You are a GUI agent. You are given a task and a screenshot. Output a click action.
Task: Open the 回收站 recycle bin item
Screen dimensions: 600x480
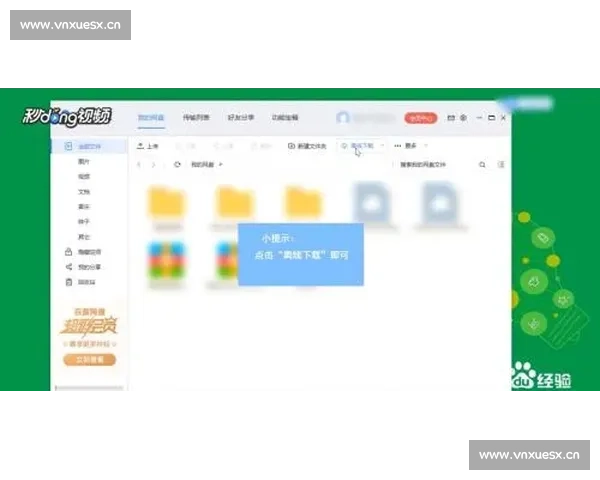point(80,282)
